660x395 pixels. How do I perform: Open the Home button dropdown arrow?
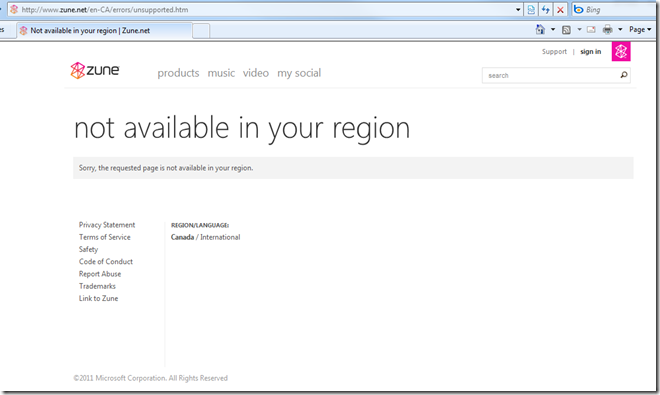pyautogui.click(x=553, y=29)
